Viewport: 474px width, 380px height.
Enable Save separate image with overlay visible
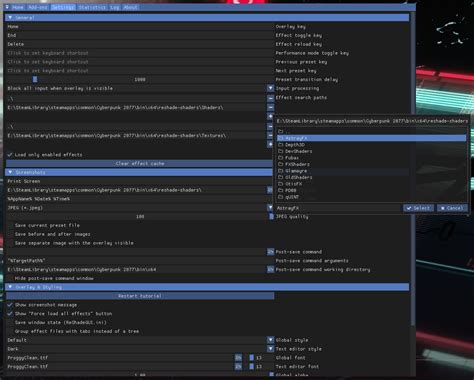10,243
